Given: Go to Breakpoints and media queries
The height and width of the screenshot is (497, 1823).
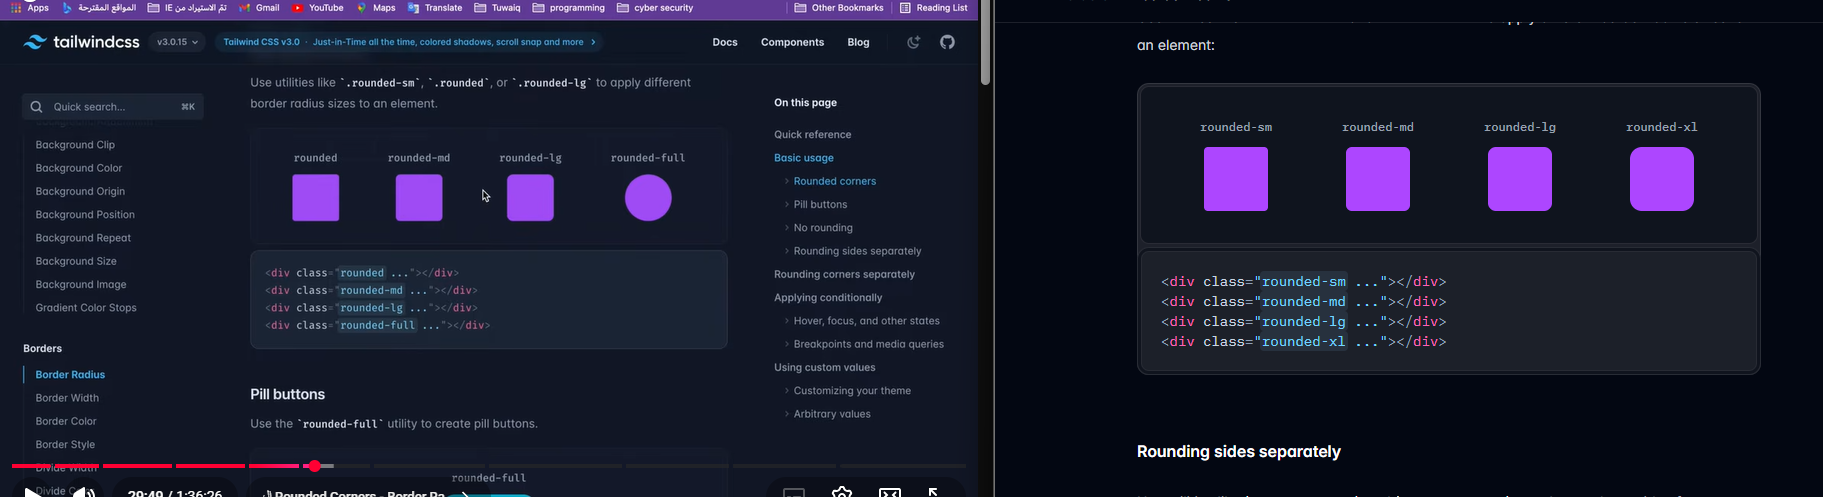Looking at the screenshot, I should 869,344.
